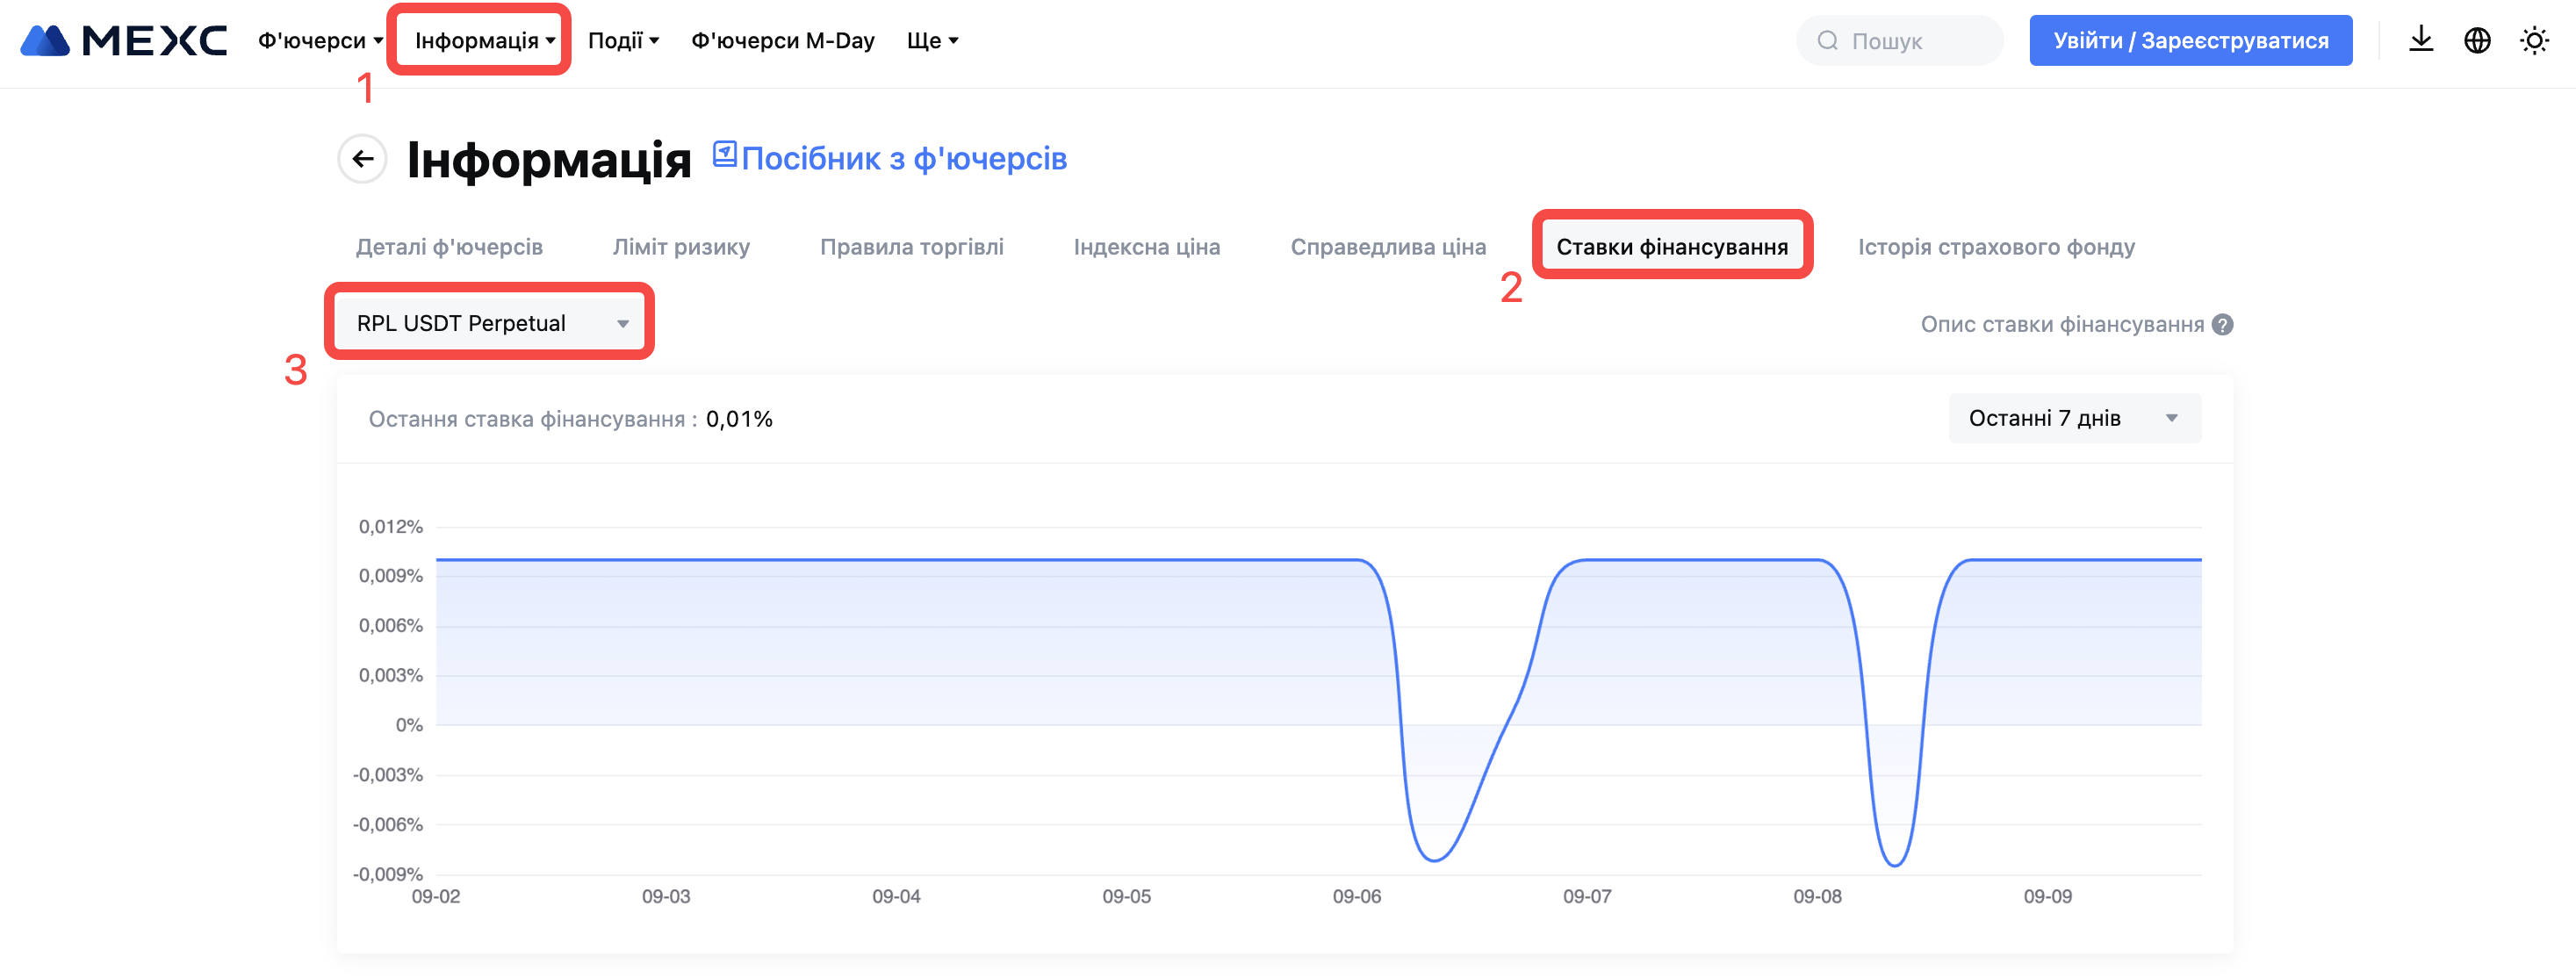The image size is (2576, 978).
Task: Open the Інформація dropdown menu
Action: pyautogui.click(x=484, y=40)
